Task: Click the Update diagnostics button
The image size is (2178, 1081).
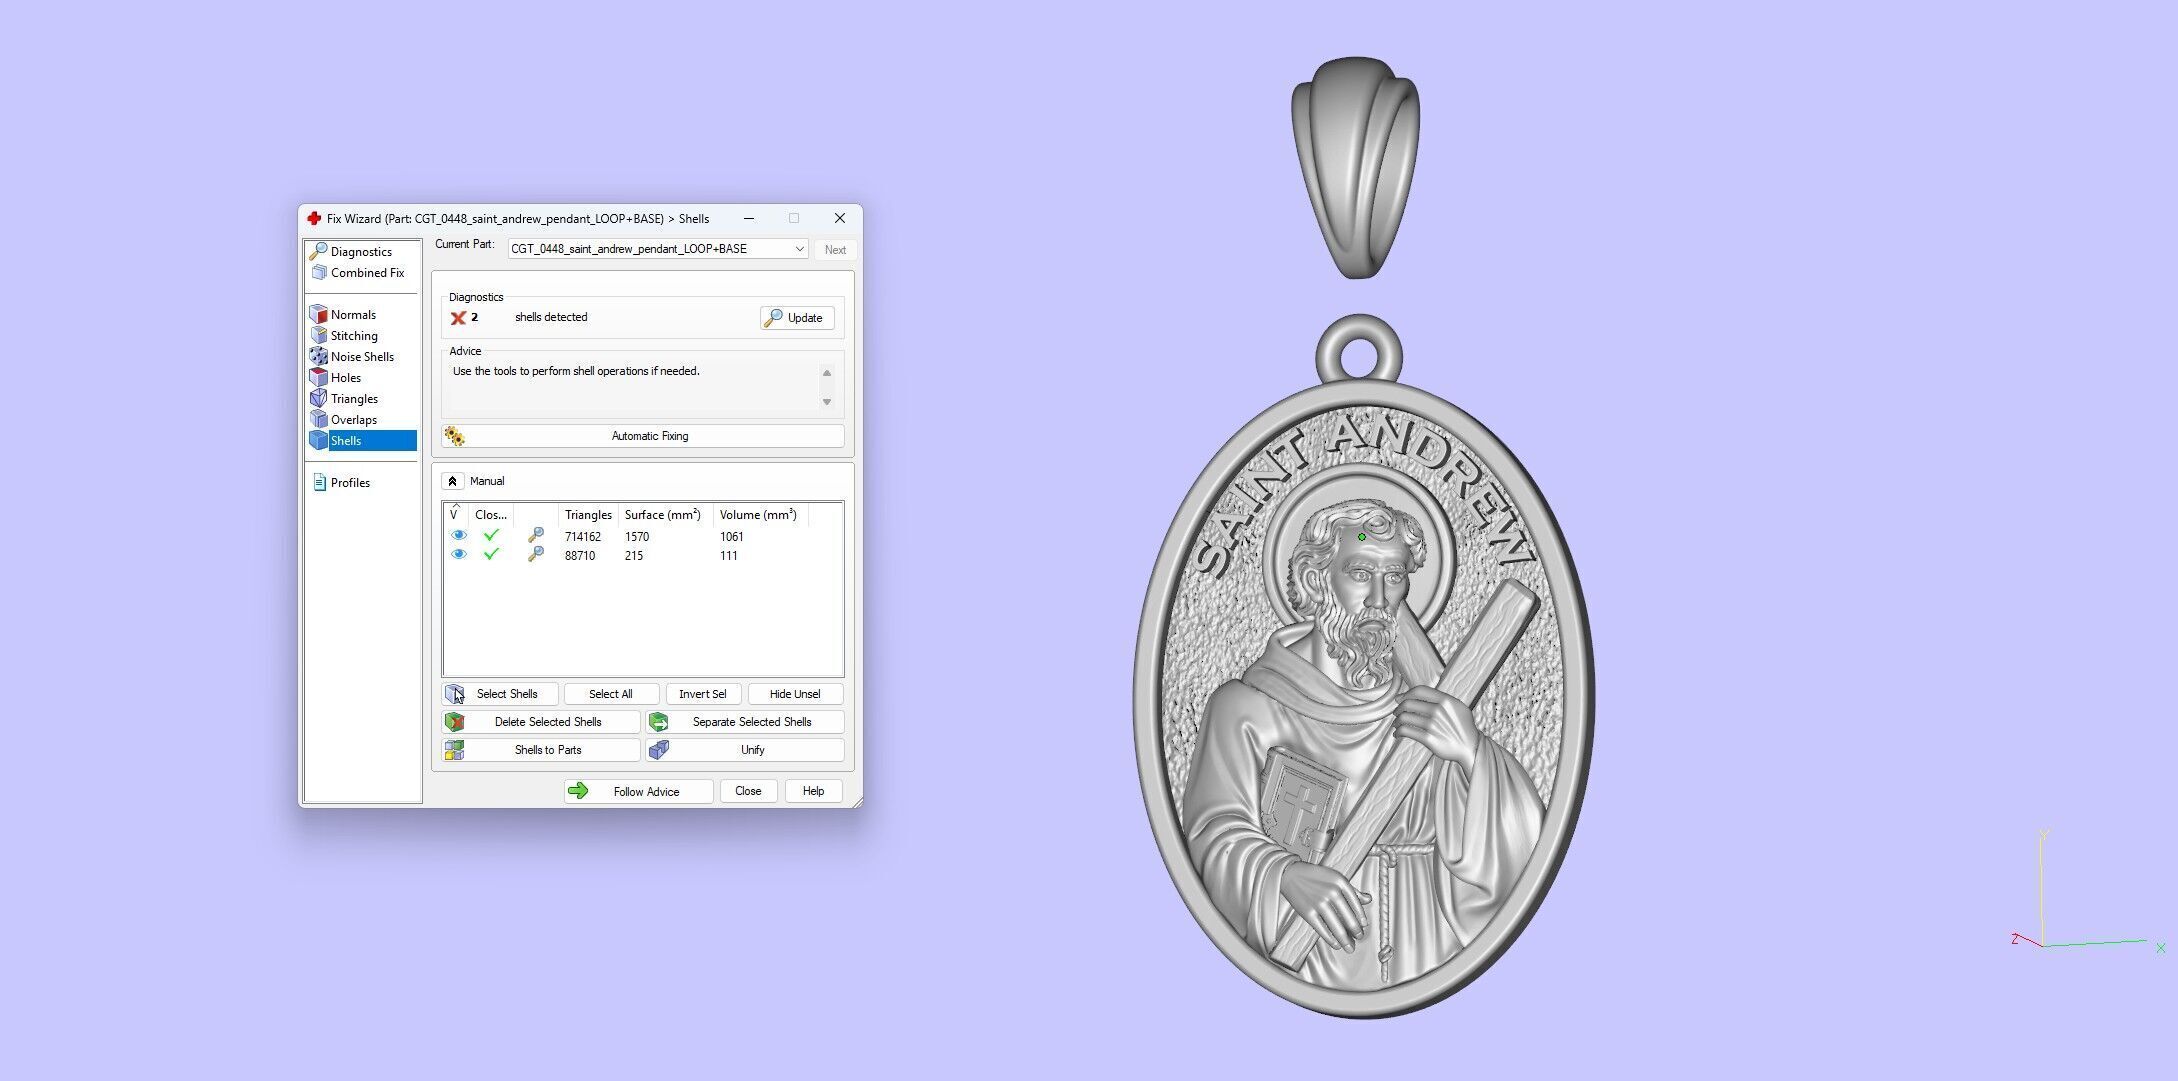Action: pyautogui.click(x=797, y=318)
